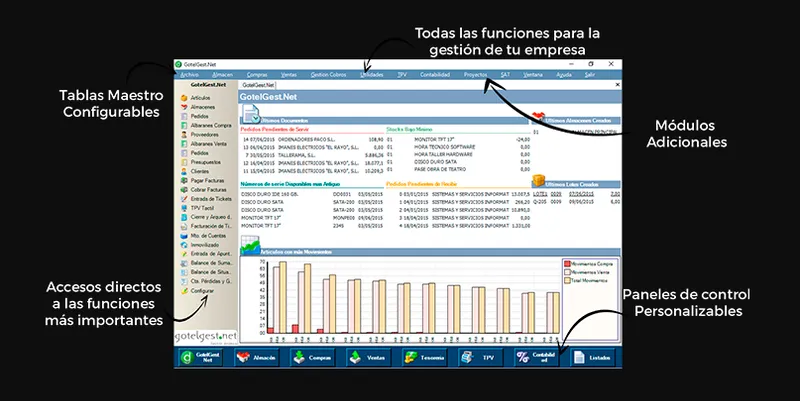Click the Últimos Documentos document icon
The image size is (800, 401).
[x=251, y=114]
